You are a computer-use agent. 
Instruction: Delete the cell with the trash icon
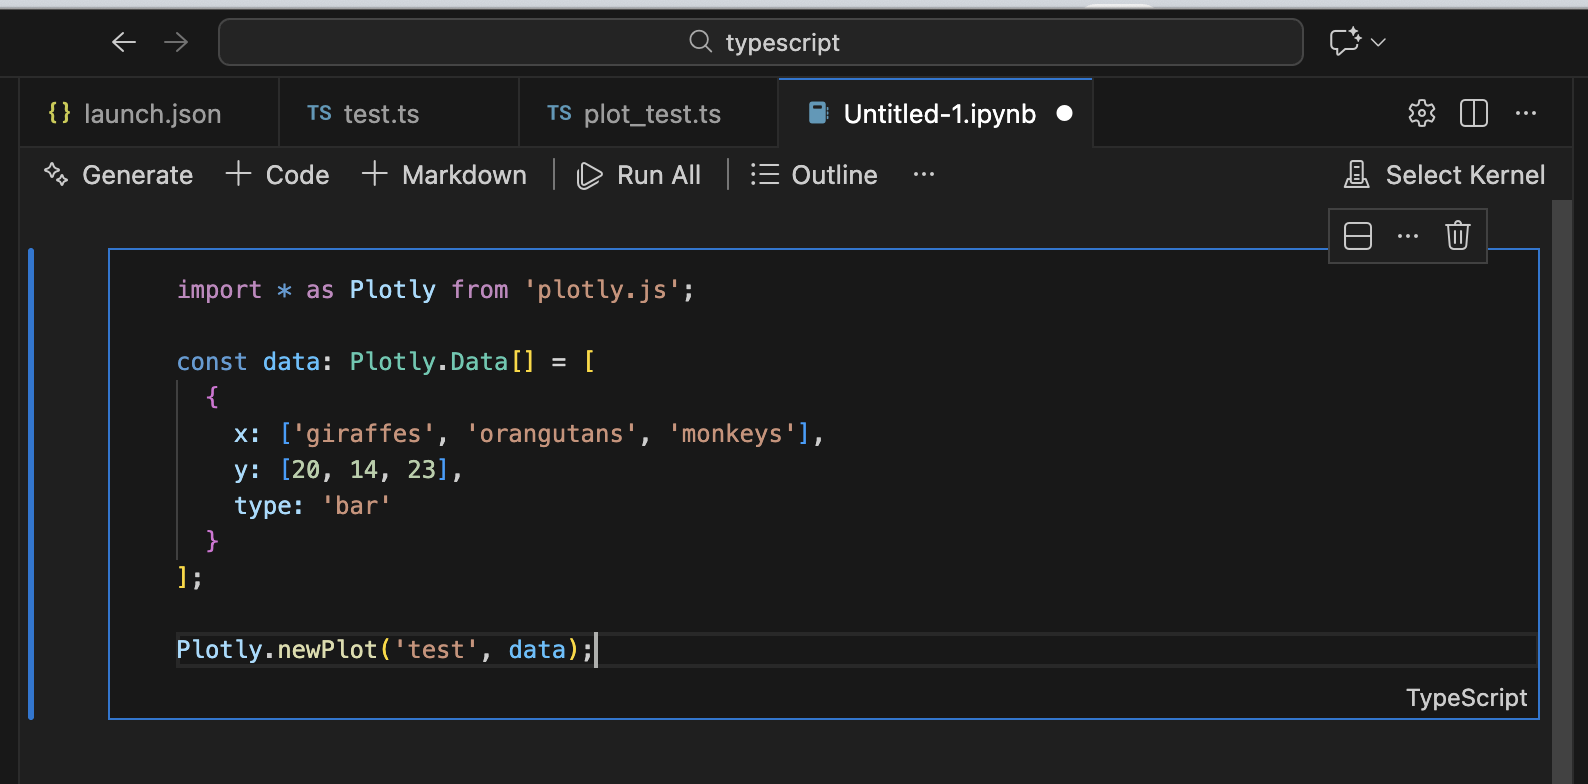tap(1458, 236)
